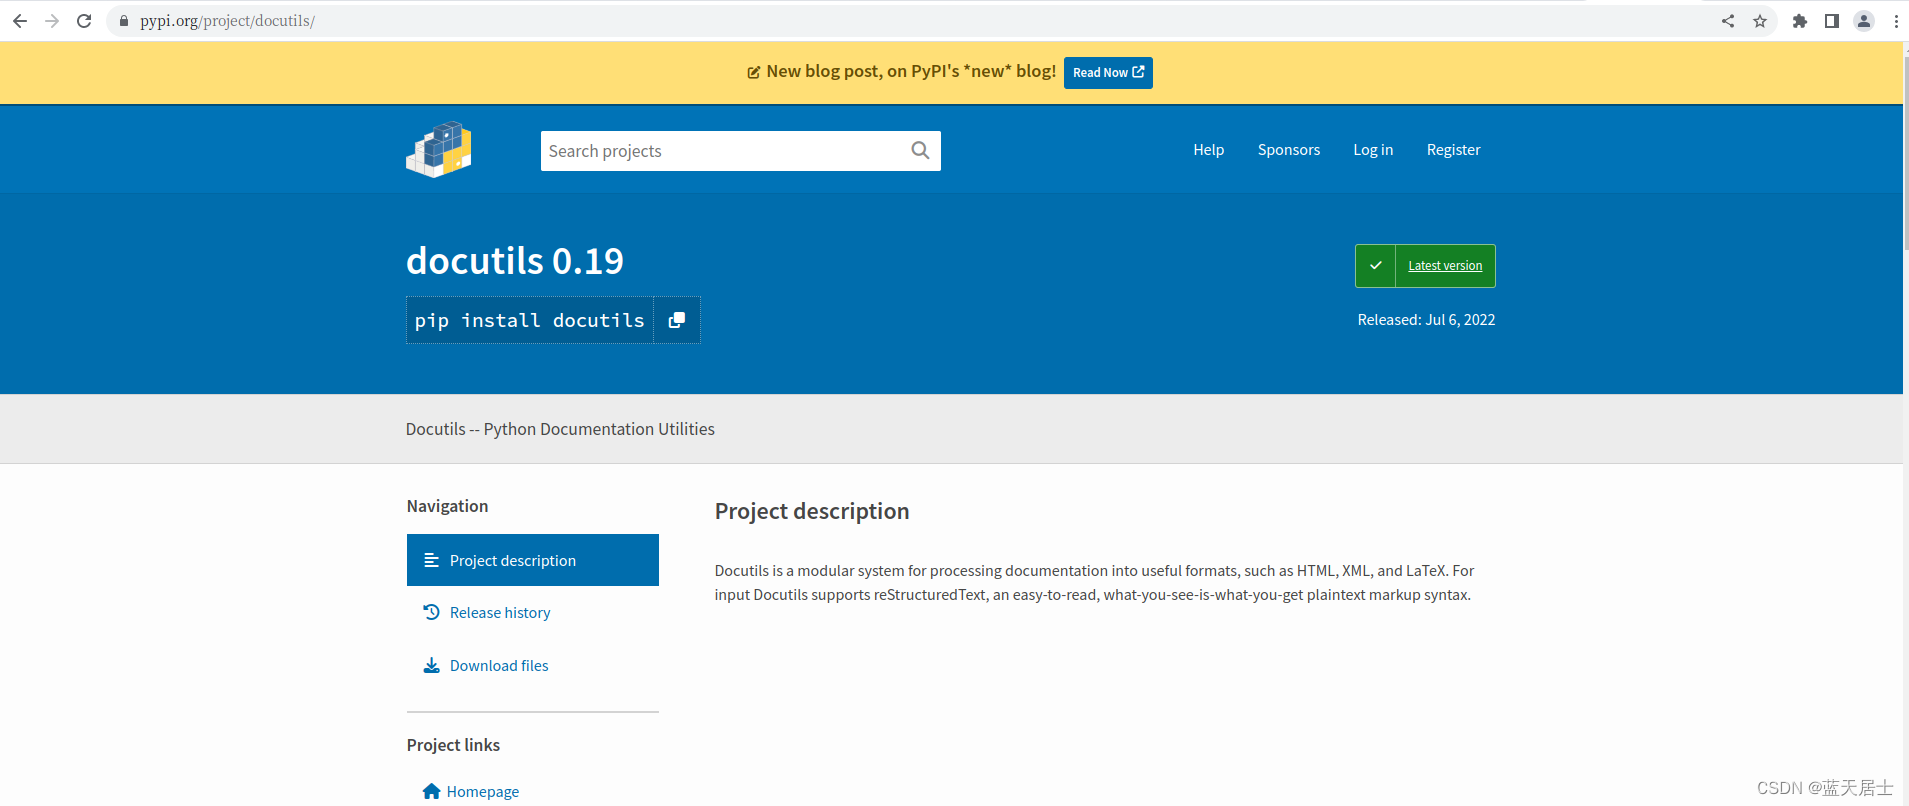The image size is (1909, 806).
Task: Open Log in page
Action: click(x=1373, y=150)
